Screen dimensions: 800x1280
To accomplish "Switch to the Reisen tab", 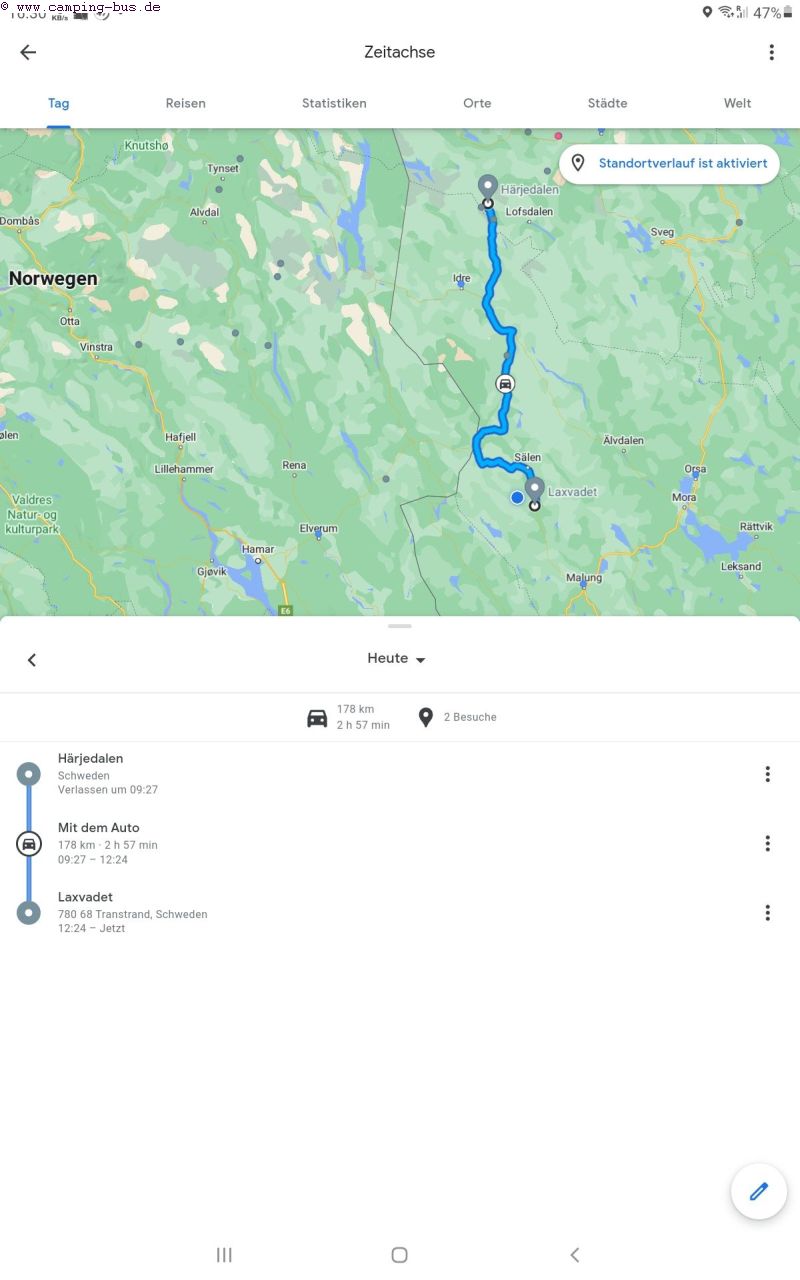I will 186,103.
